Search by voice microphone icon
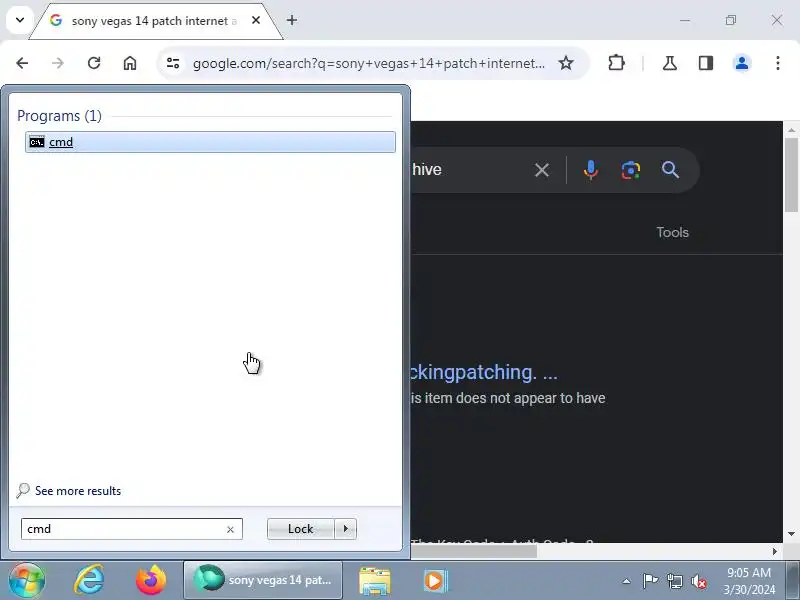This screenshot has width=800, height=600. 591,170
